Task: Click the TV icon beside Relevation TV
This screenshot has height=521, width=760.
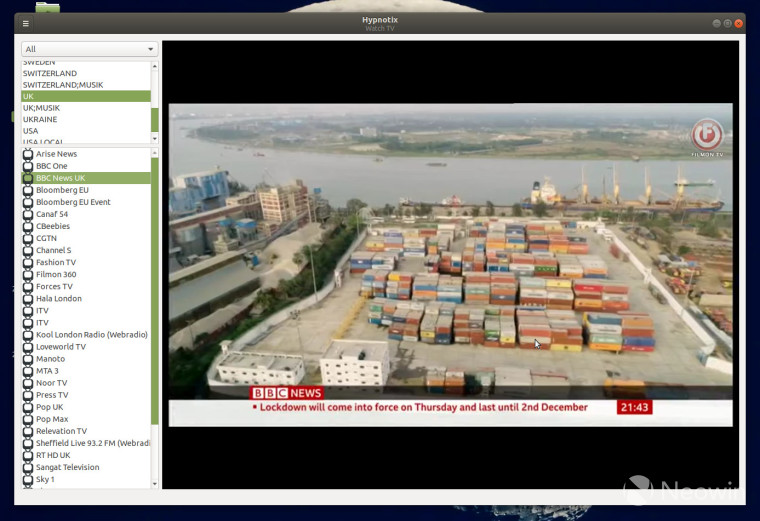Action: click(28, 431)
